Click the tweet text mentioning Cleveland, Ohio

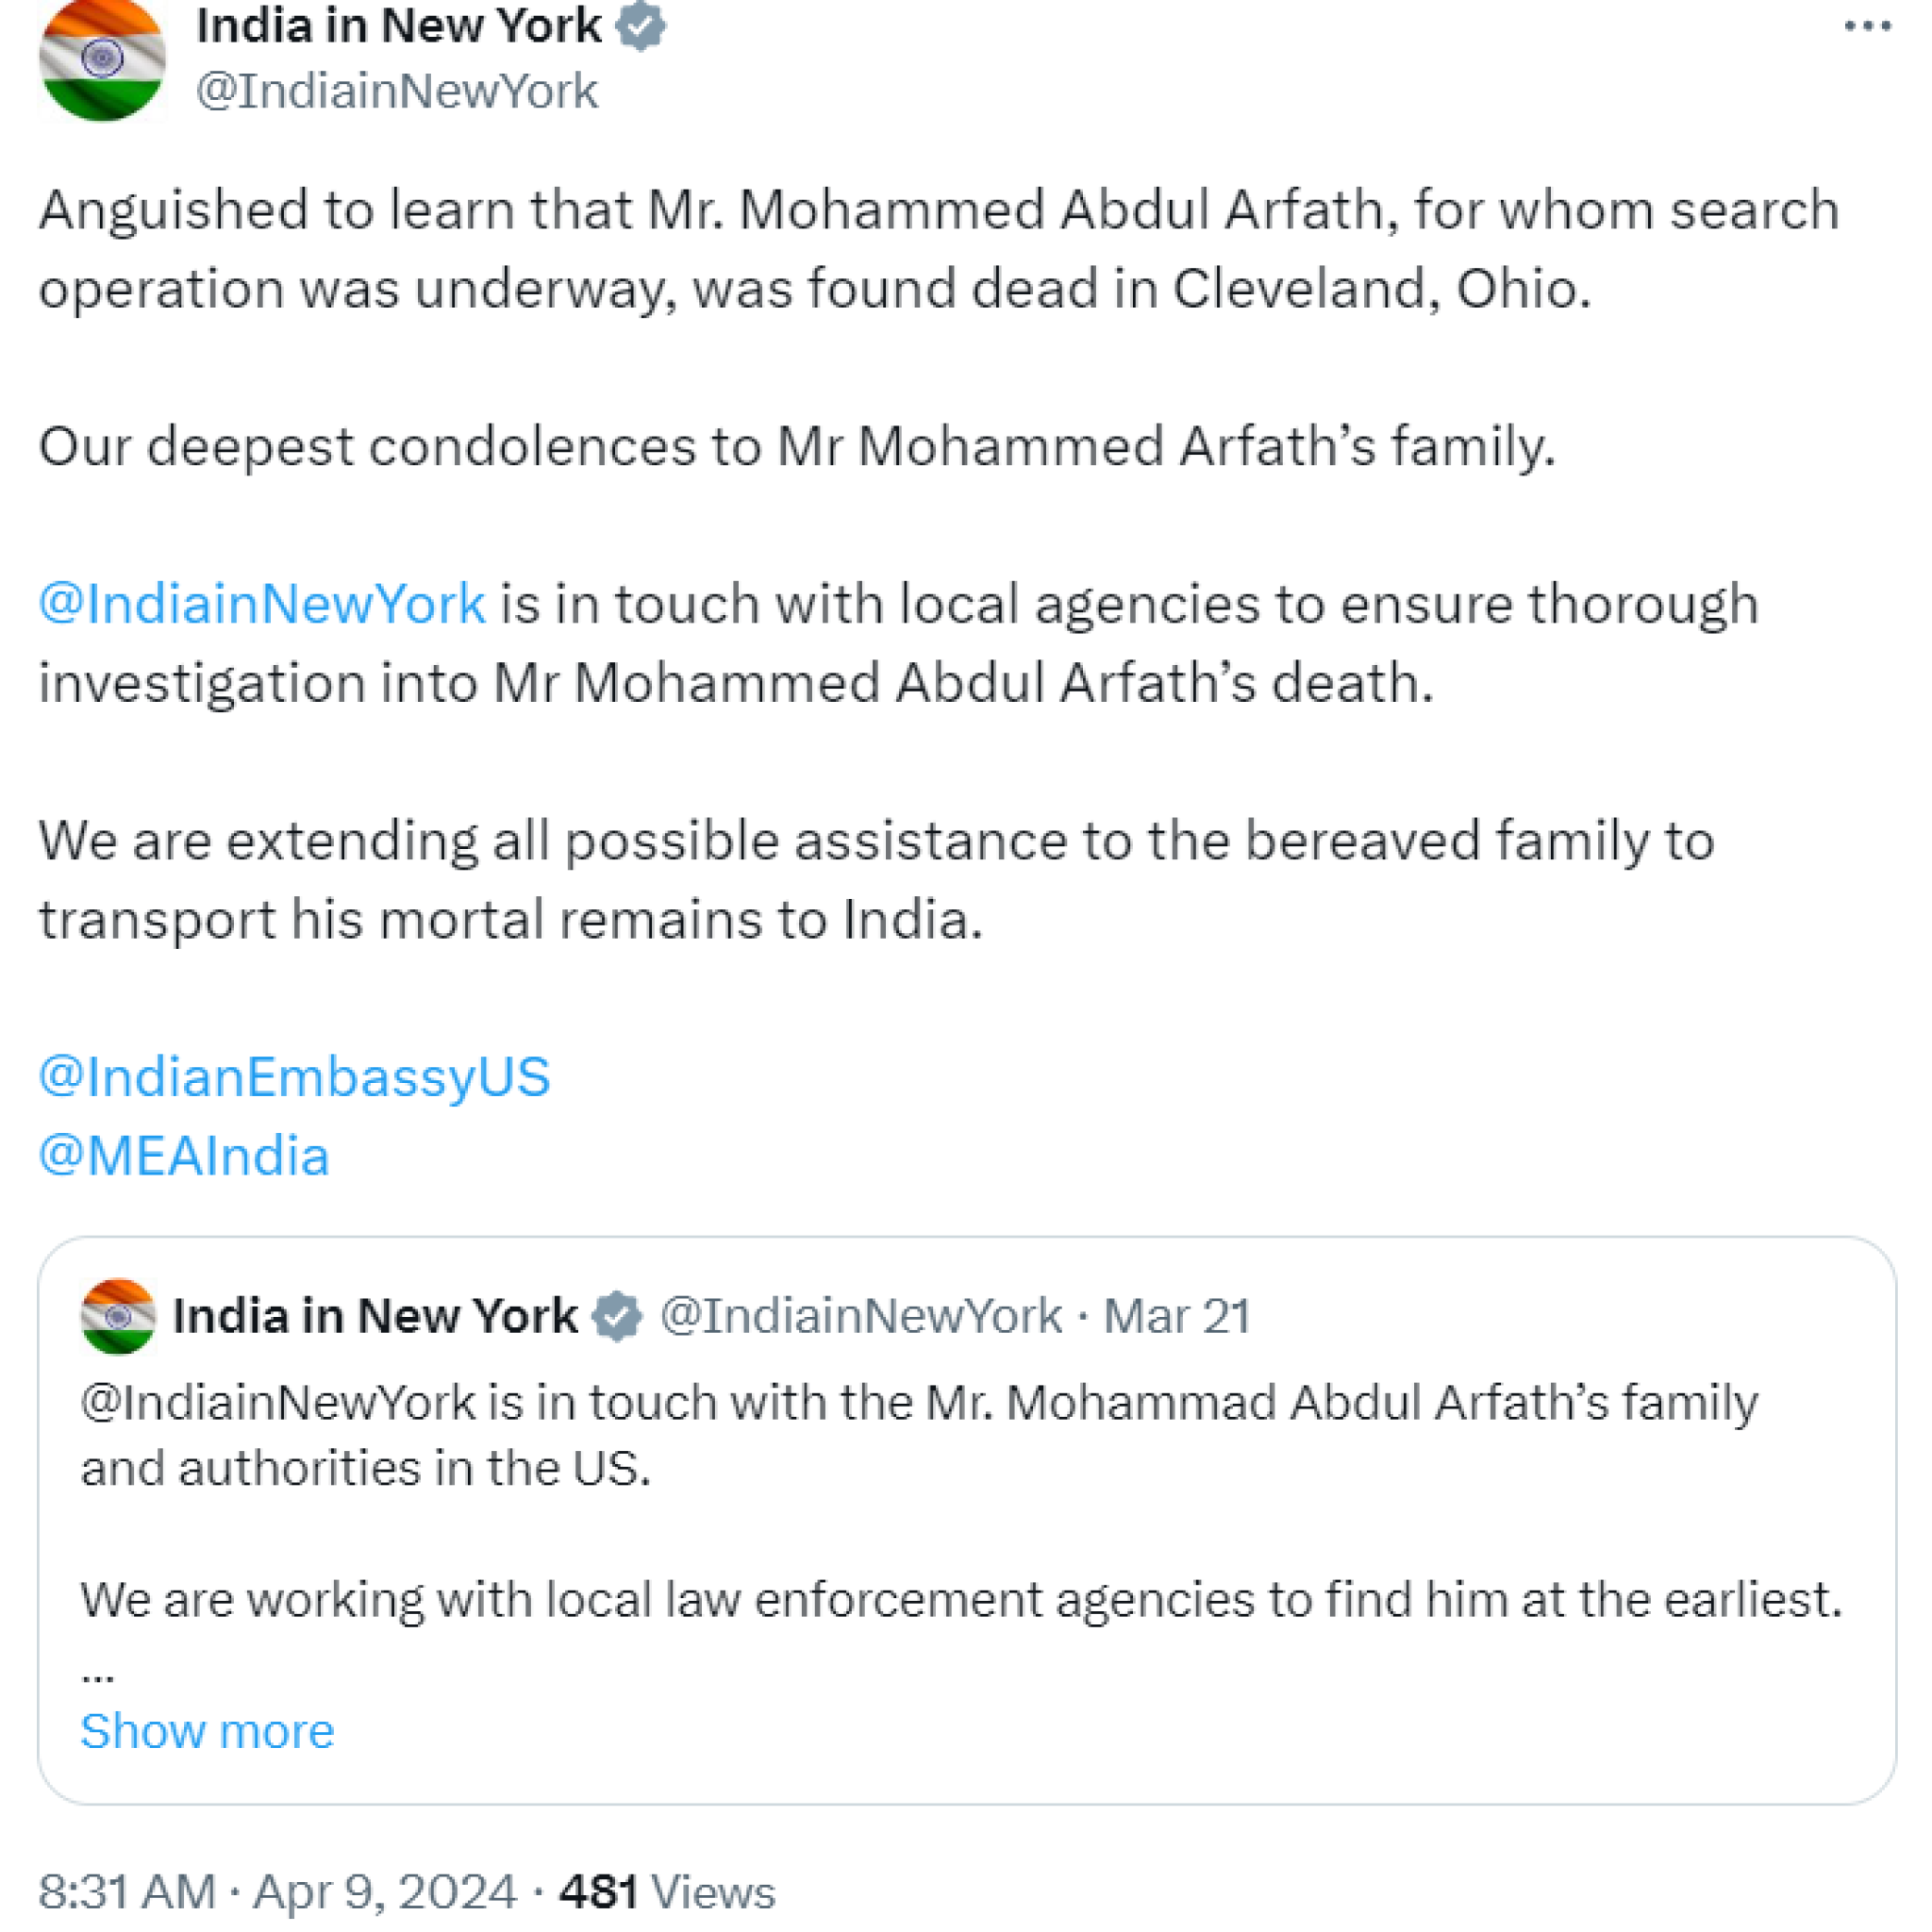point(939,250)
